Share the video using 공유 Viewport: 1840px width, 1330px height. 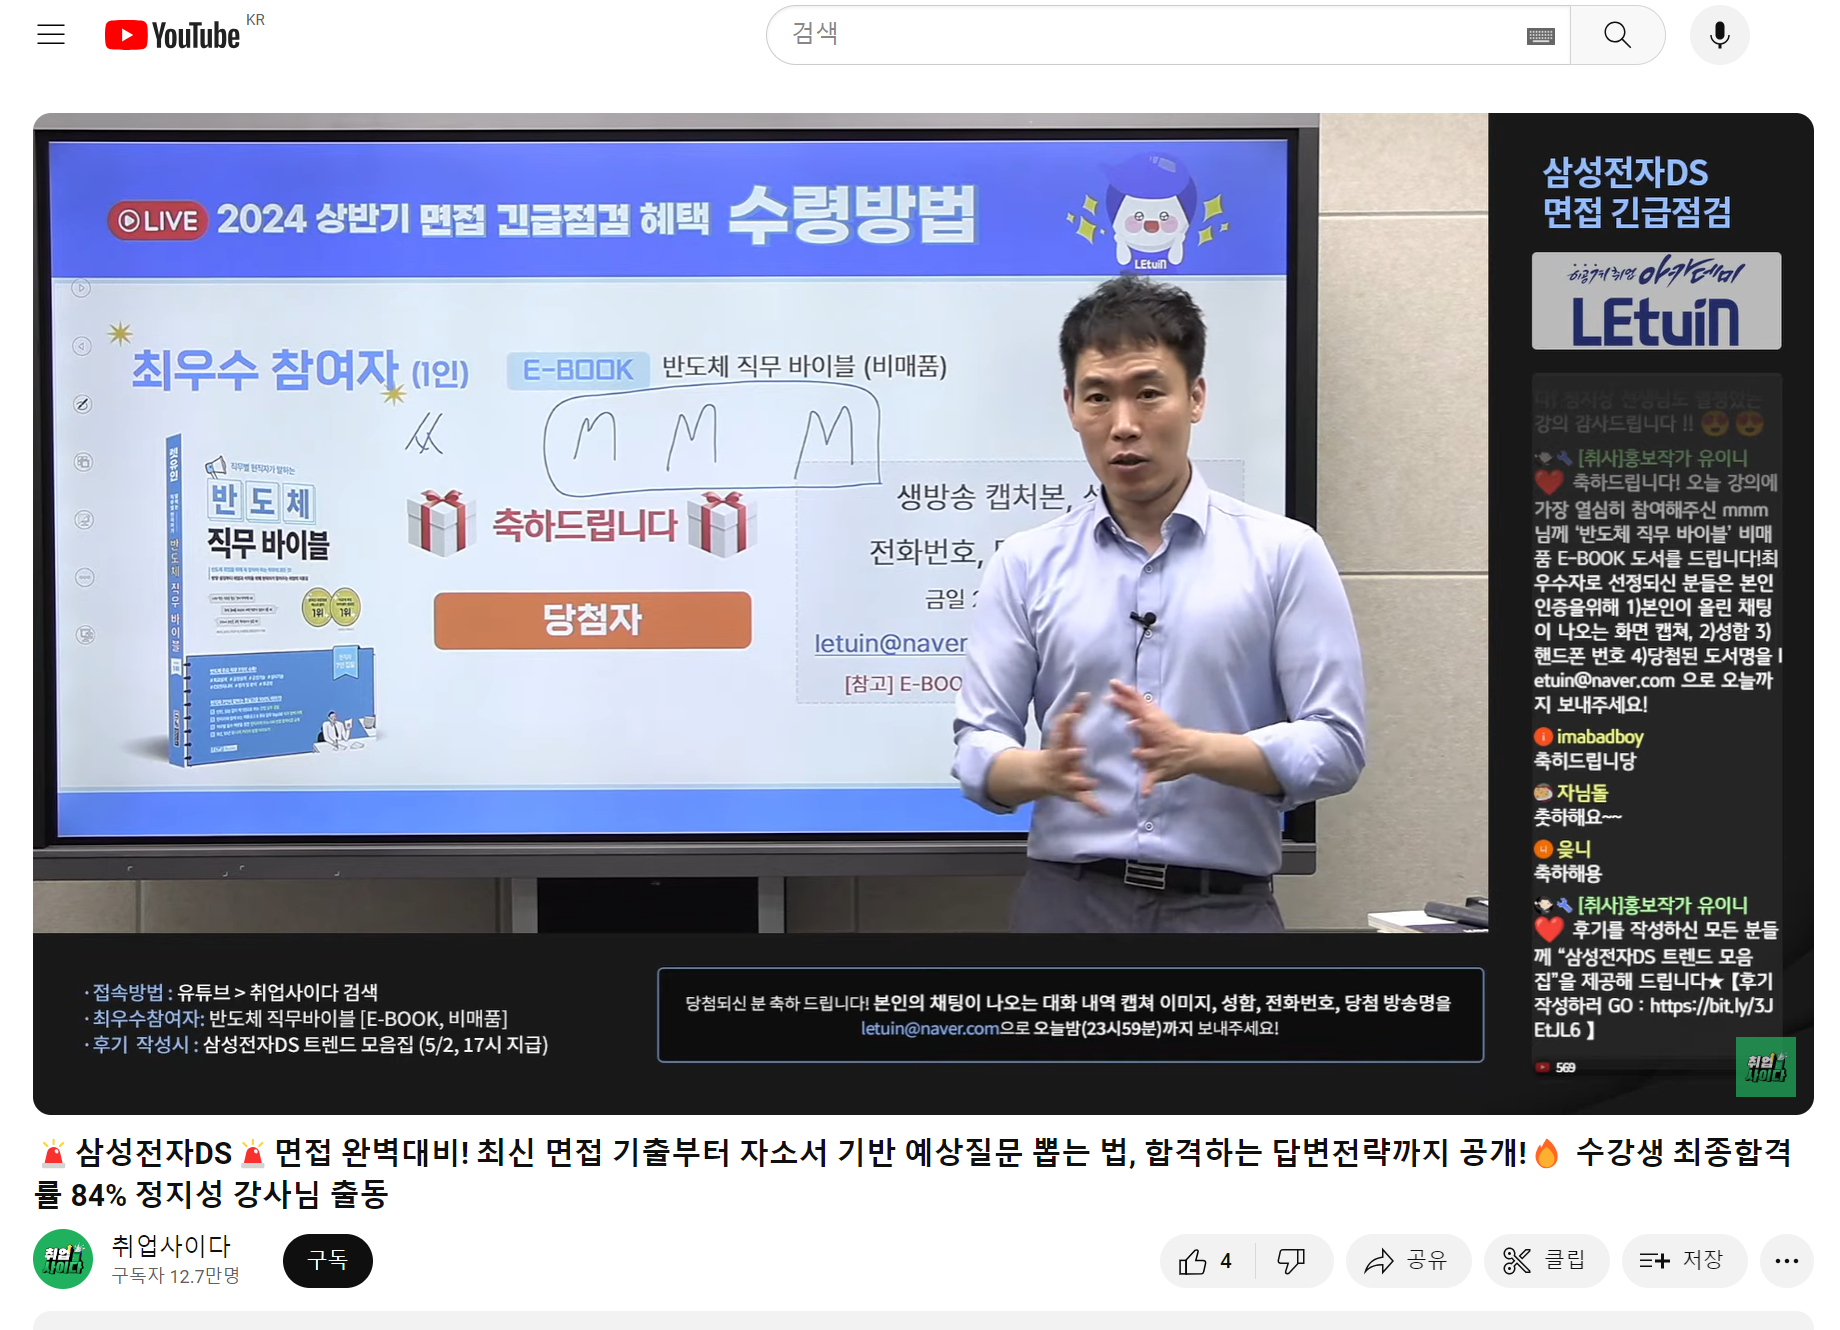coord(1408,1261)
